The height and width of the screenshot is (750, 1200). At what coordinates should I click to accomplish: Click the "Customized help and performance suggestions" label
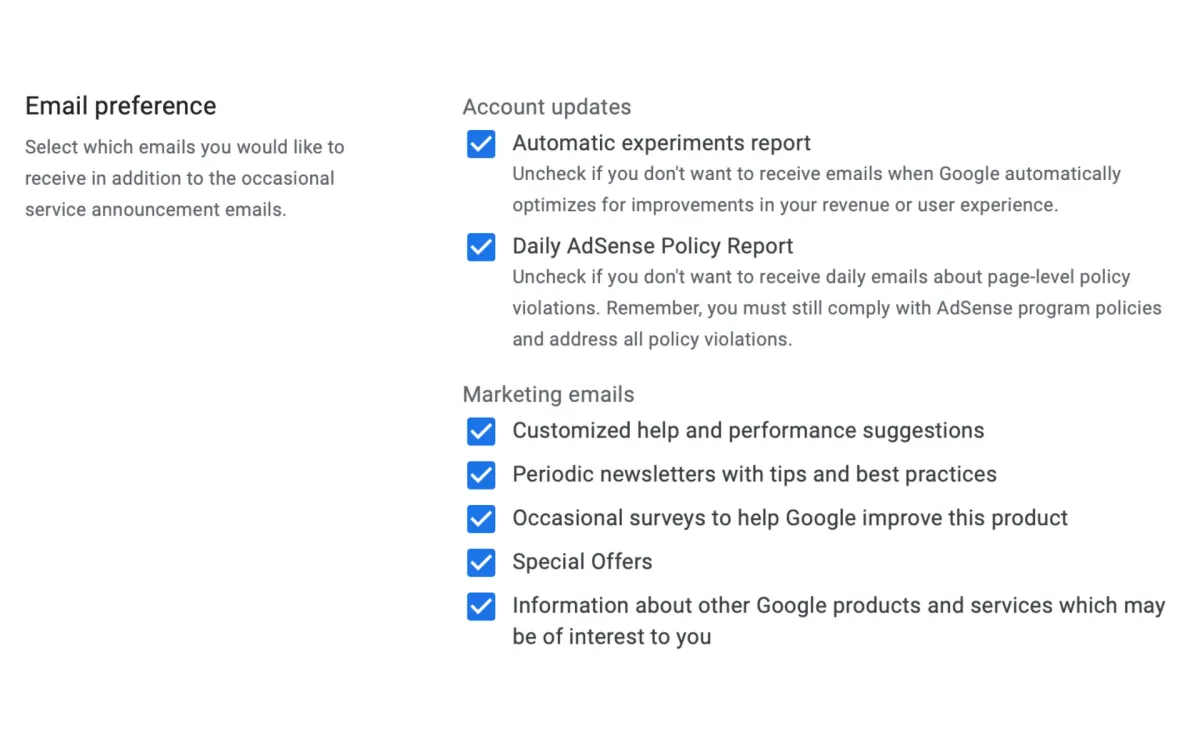(748, 431)
